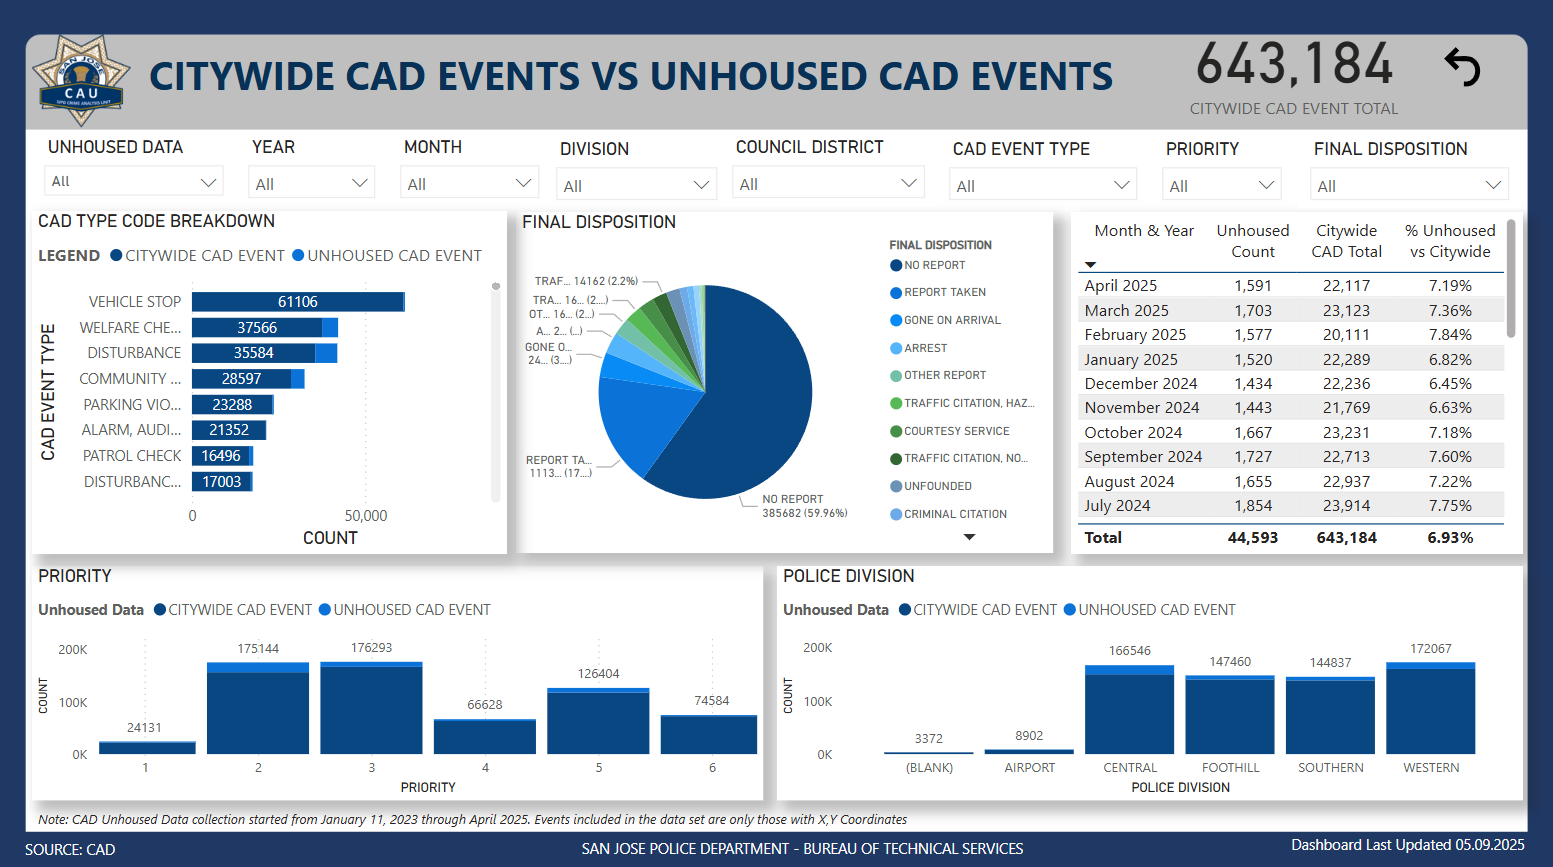This screenshot has width=1553, height=867.
Task: Click the NO REPORT legend marker
Action: [x=896, y=265]
